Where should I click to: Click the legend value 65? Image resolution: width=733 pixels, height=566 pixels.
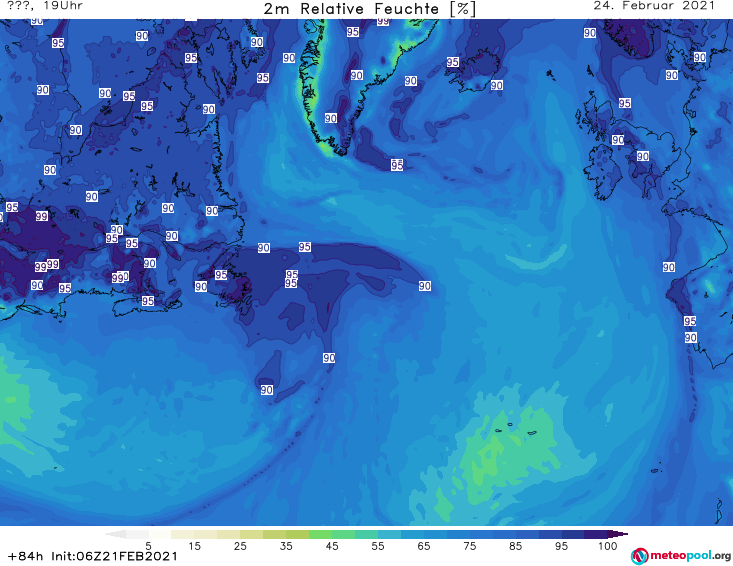click(424, 546)
